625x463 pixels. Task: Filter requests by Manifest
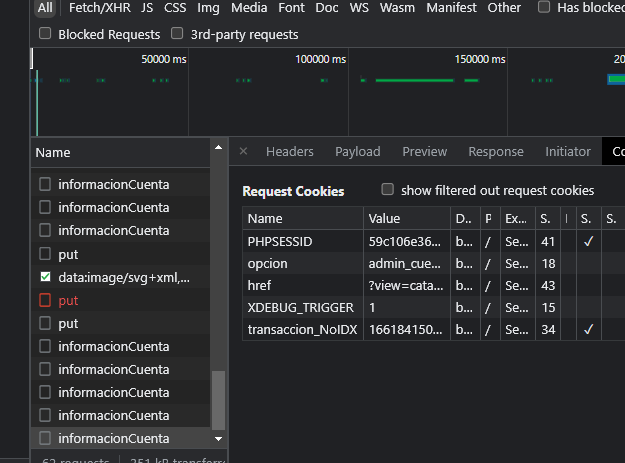tap(451, 8)
